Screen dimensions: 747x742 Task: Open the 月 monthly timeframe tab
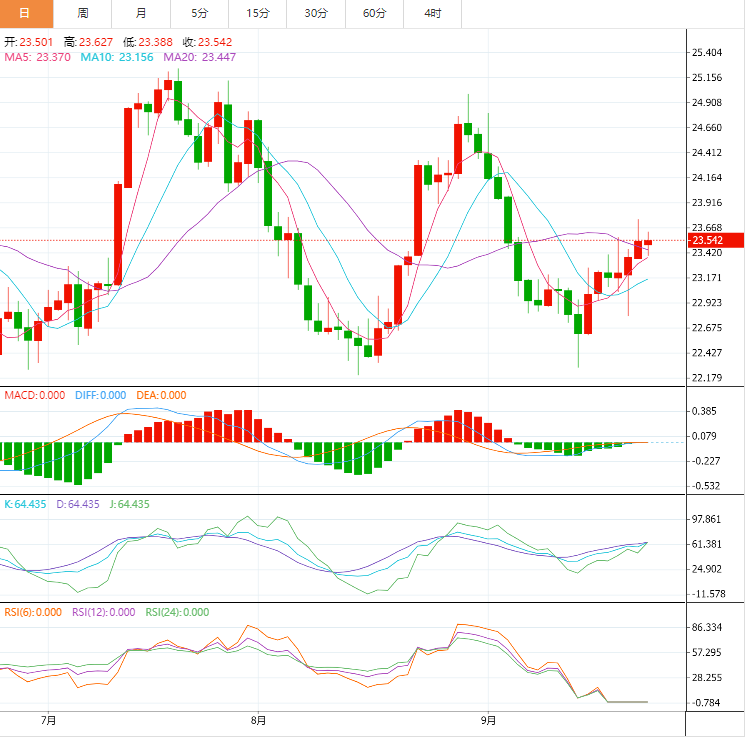(x=140, y=13)
